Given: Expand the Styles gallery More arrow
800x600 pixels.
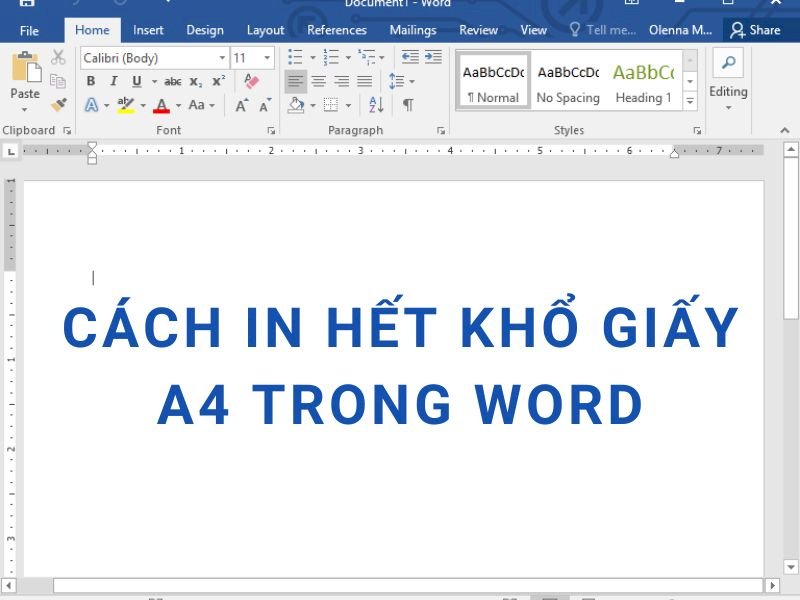Looking at the screenshot, I should click(690, 101).
